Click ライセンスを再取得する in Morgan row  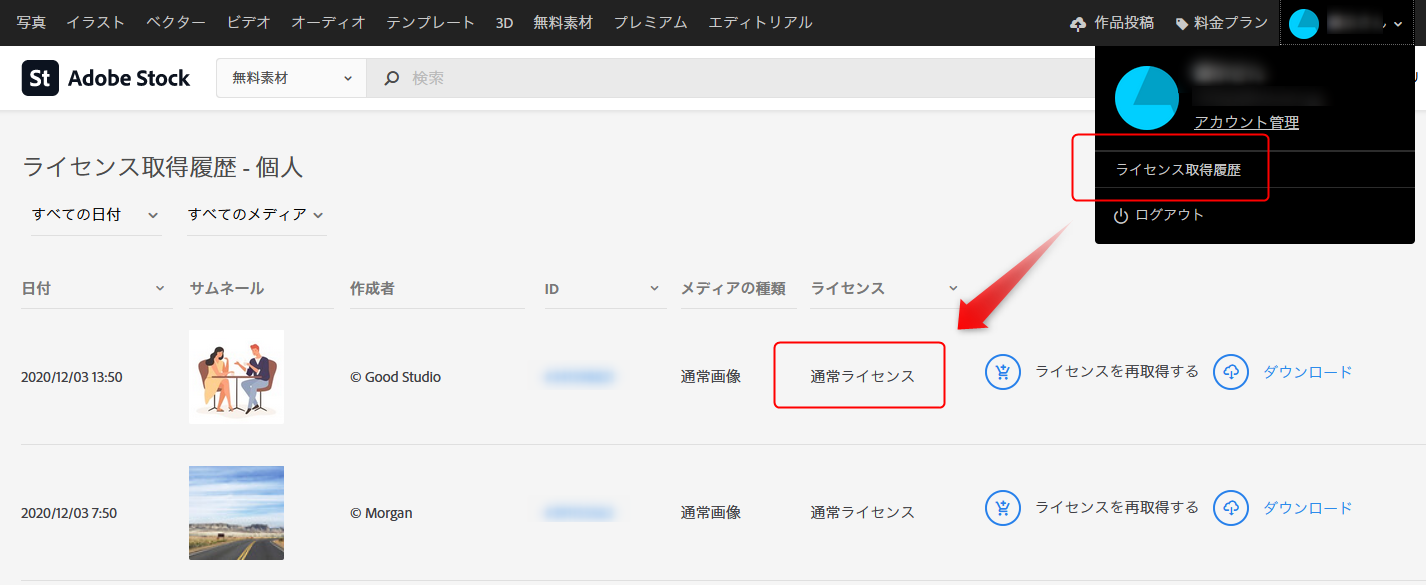pos(1117,508)
